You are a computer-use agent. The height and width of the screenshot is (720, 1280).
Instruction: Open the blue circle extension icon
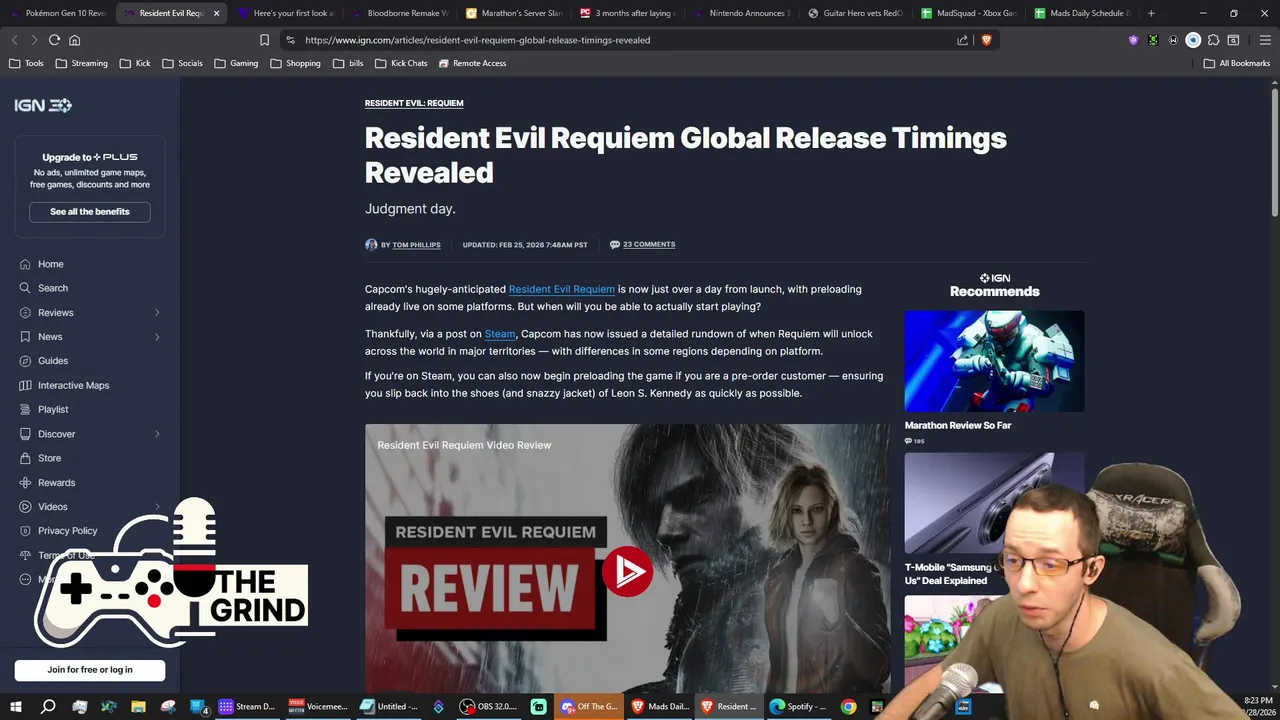(x=1193, y=40)
